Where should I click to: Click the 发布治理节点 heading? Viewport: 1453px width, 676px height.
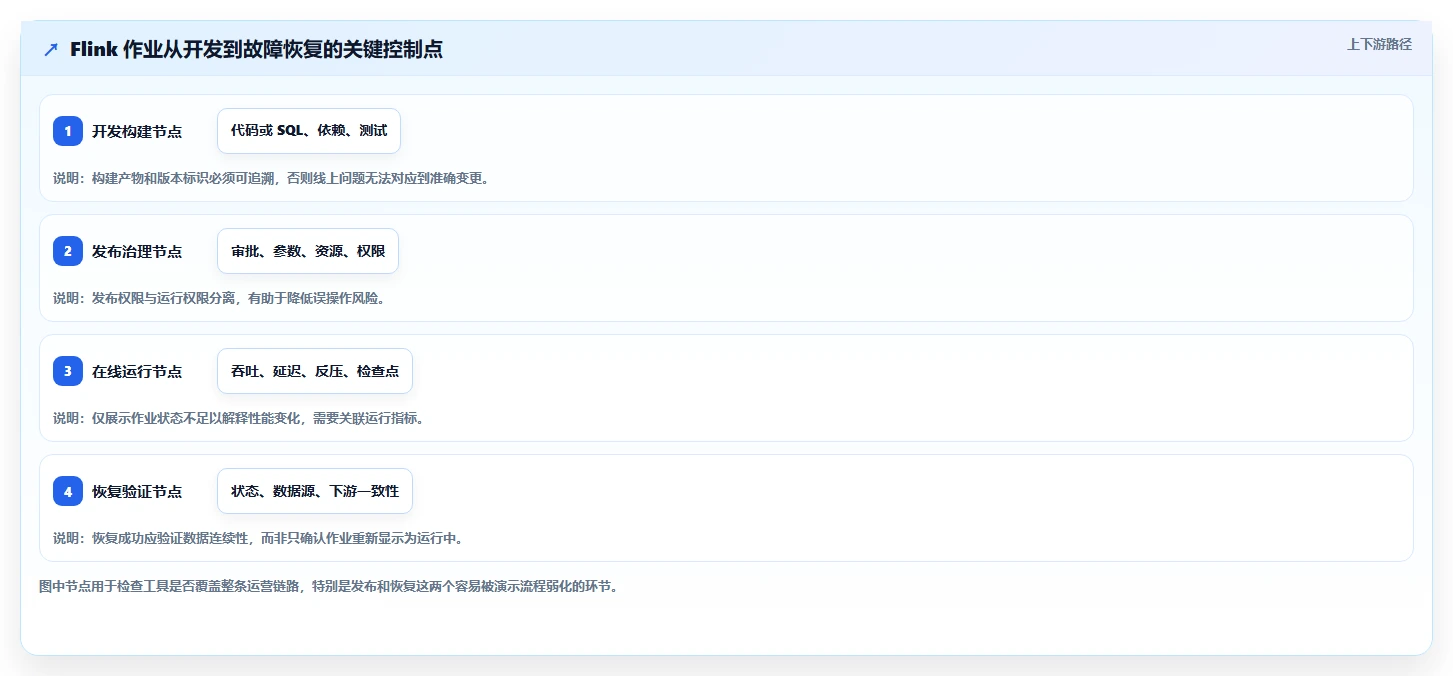click(x=137, y=251)
